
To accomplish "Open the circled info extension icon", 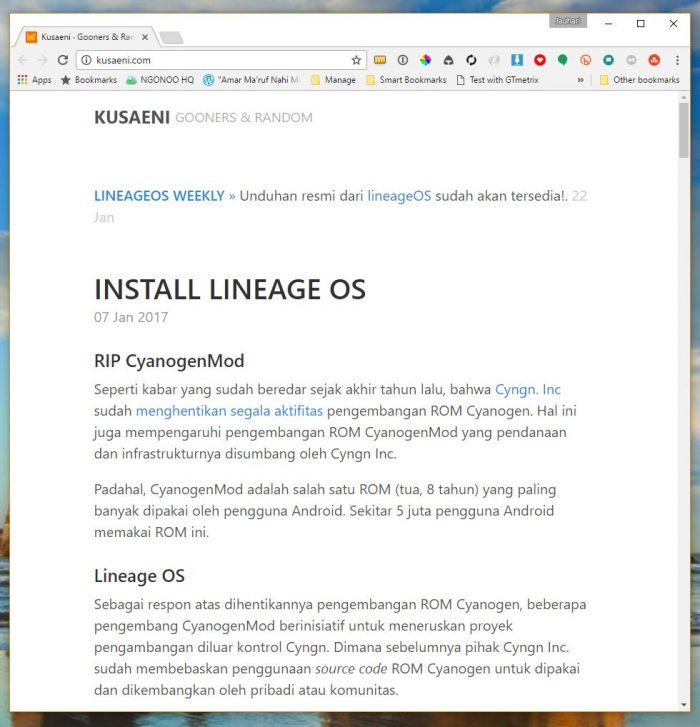I will point(402,60).
